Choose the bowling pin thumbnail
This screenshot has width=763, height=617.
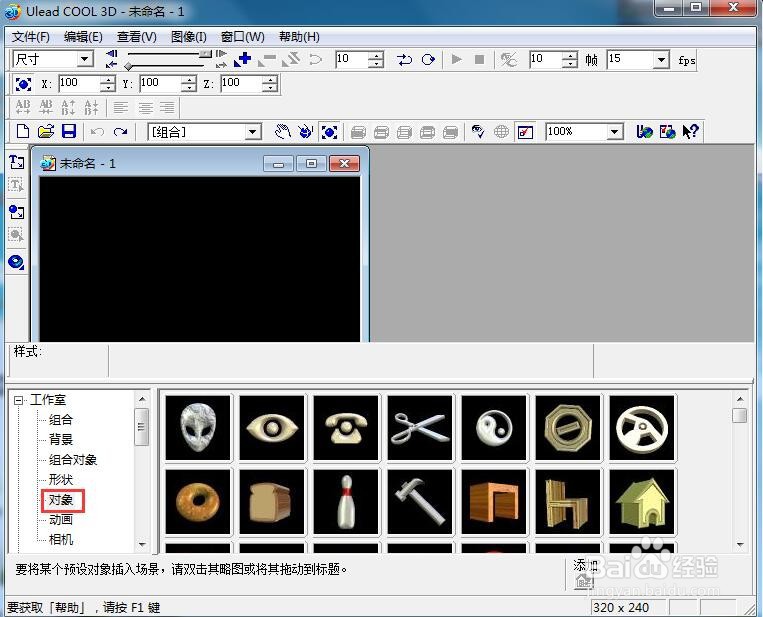[346, 502]
